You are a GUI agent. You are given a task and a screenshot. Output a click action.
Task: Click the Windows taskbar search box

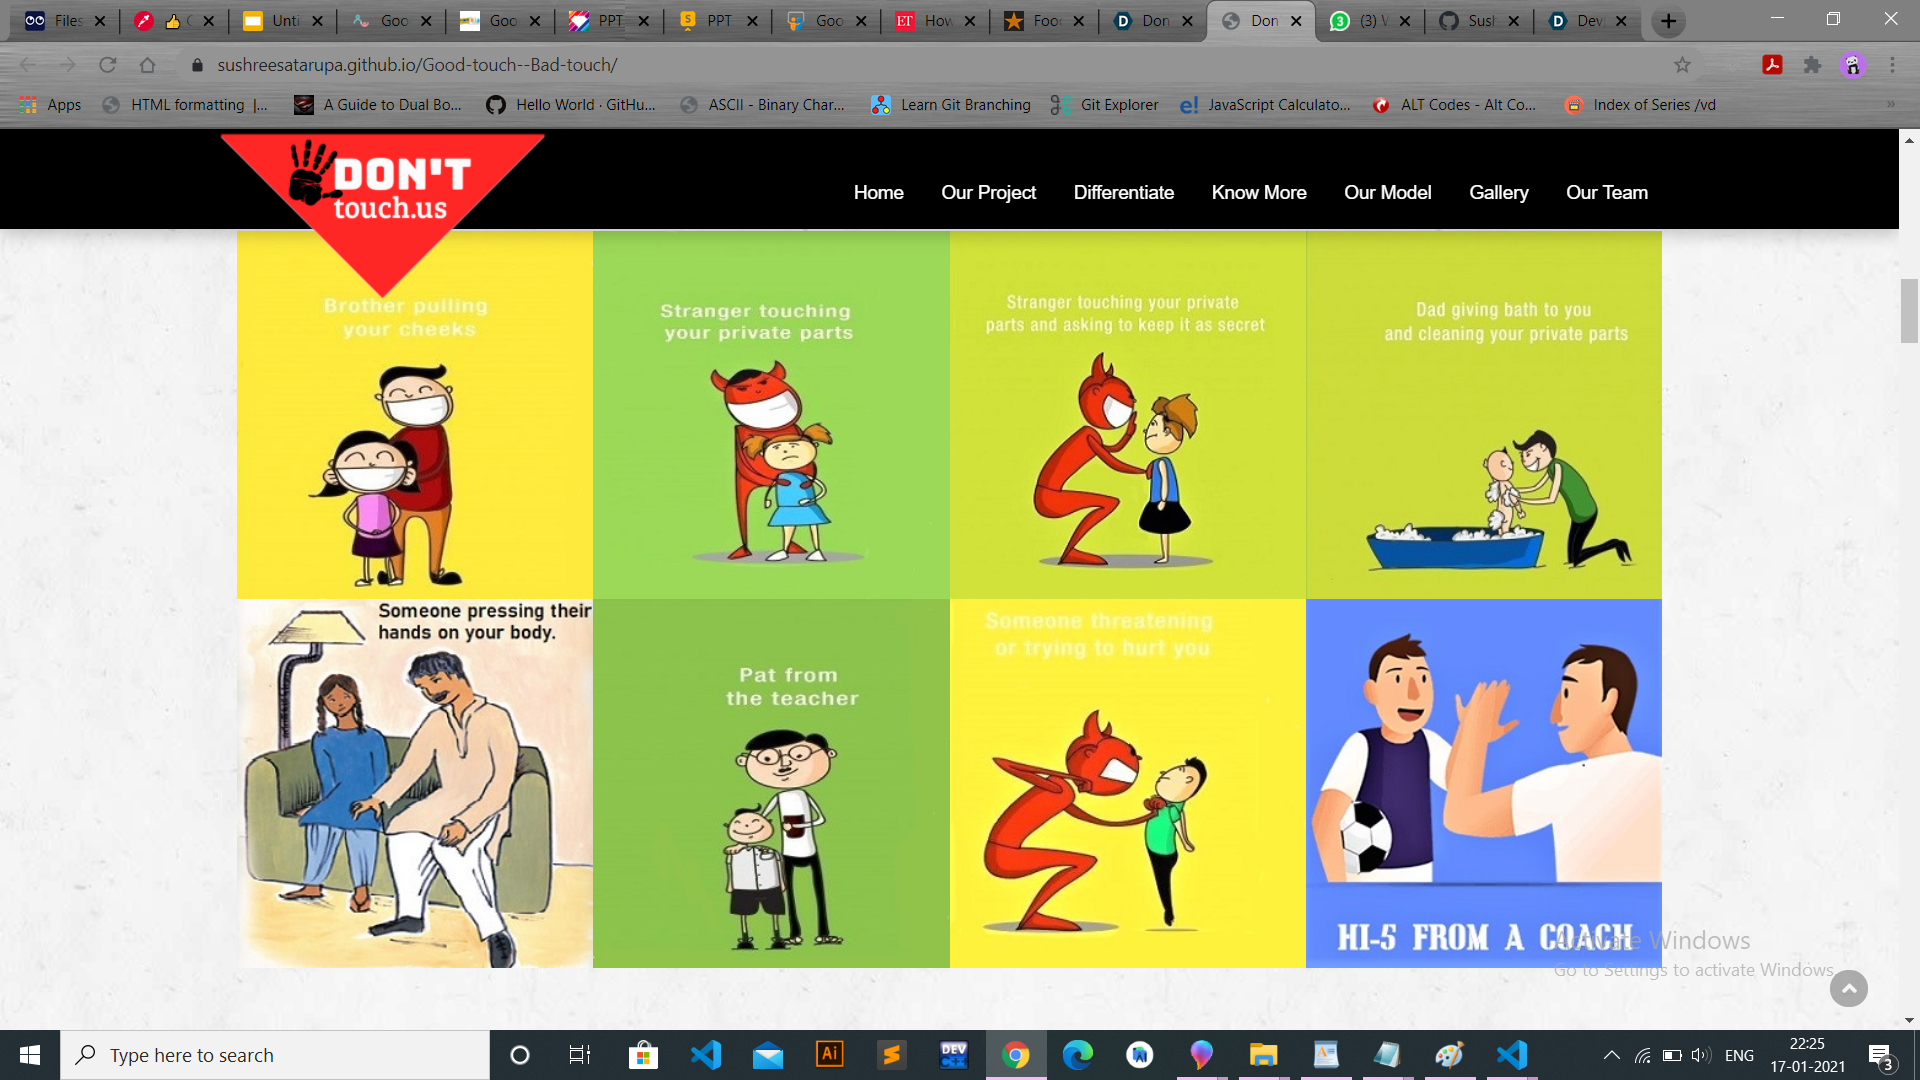(x=275, y=1055)
